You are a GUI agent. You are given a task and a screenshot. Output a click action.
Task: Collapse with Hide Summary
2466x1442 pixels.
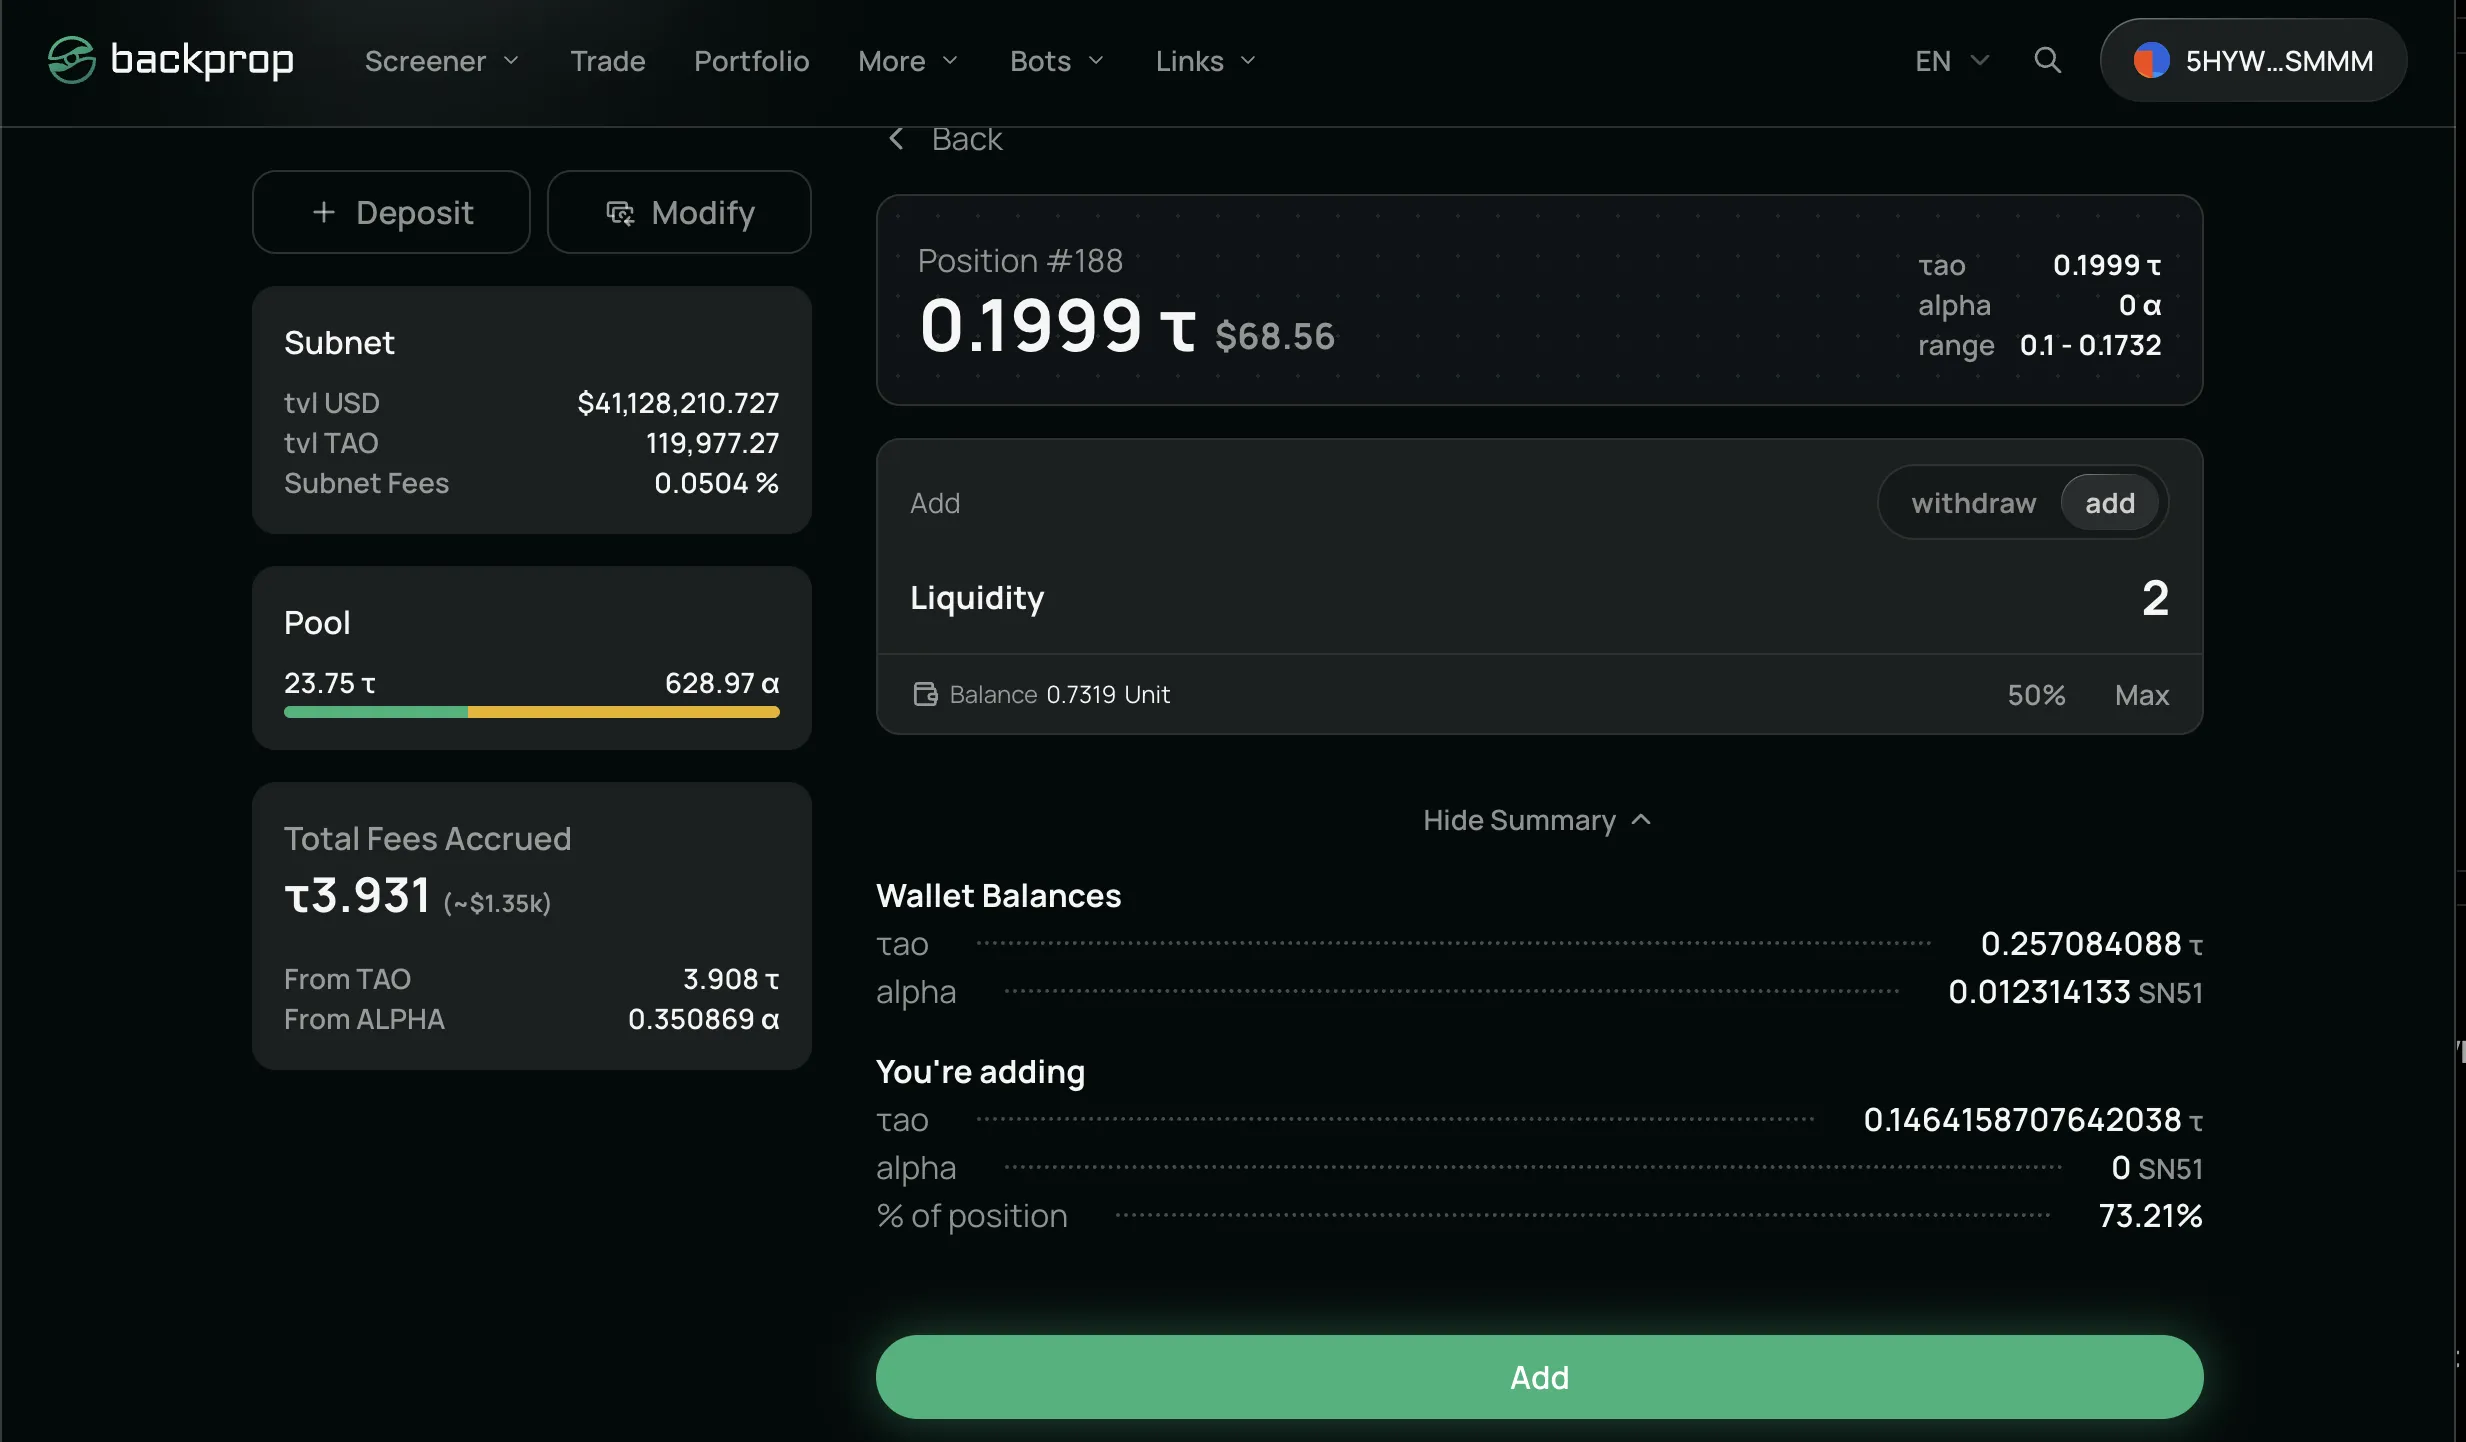(x=1538, y=820)
